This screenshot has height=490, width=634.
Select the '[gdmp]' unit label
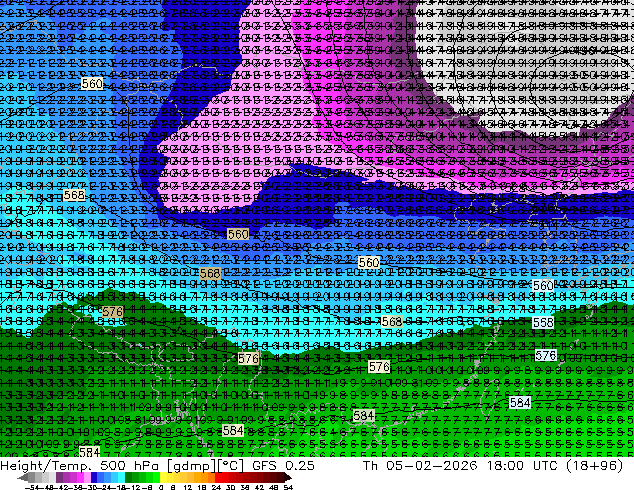click(192, 466)
